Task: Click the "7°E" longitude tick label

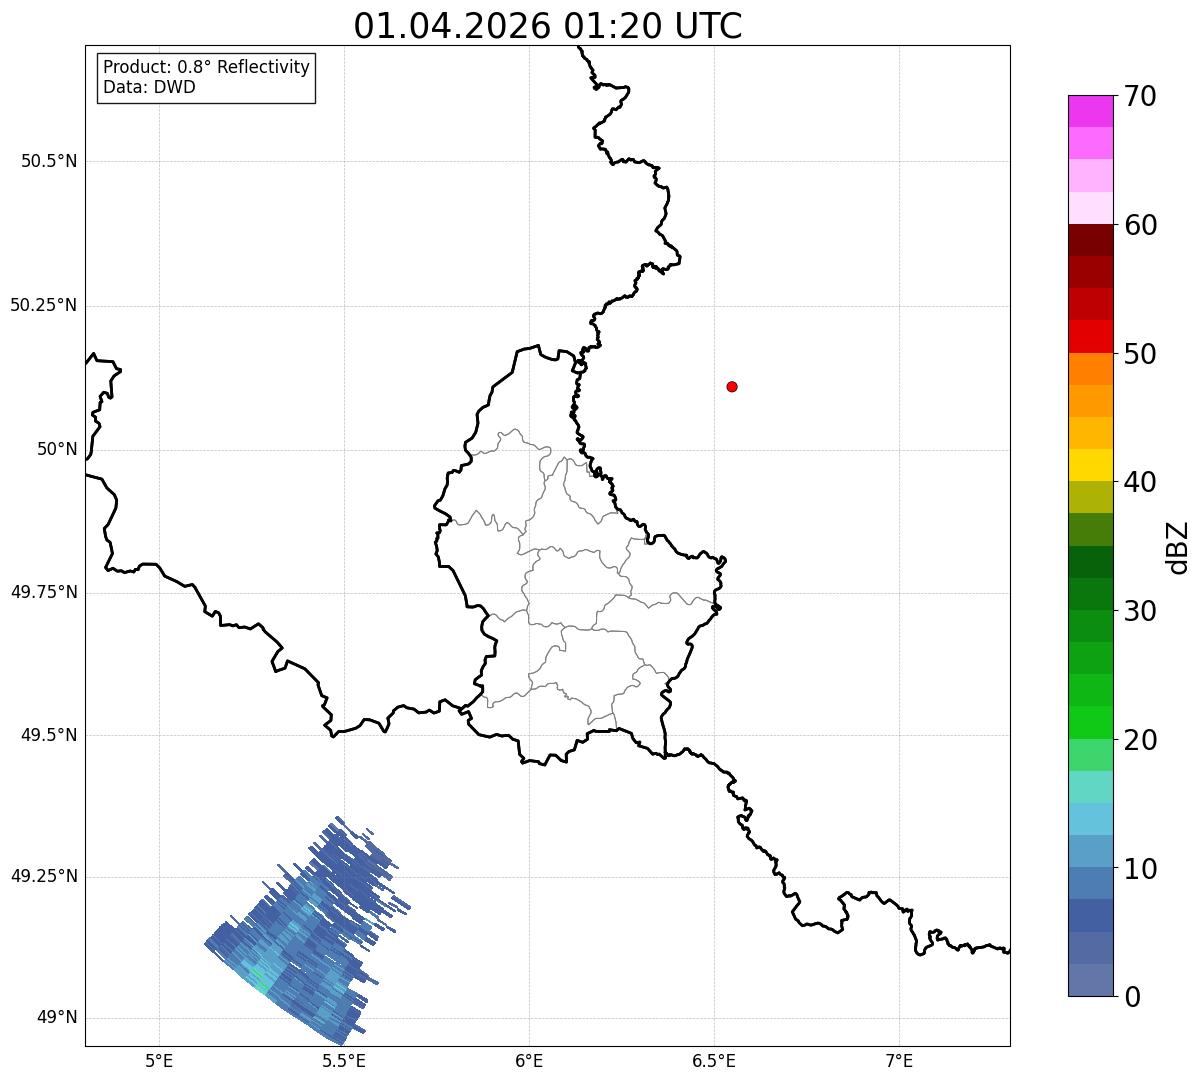Action: pos(899,1060)
